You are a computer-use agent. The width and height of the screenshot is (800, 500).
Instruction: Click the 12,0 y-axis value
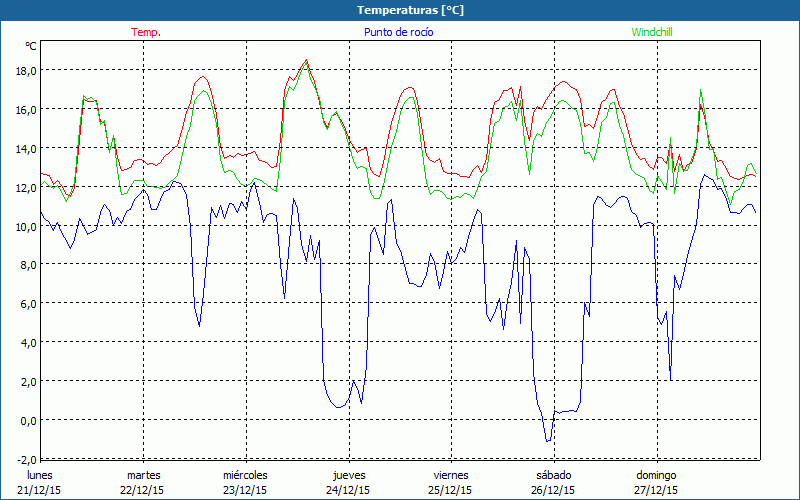(26, 188)
